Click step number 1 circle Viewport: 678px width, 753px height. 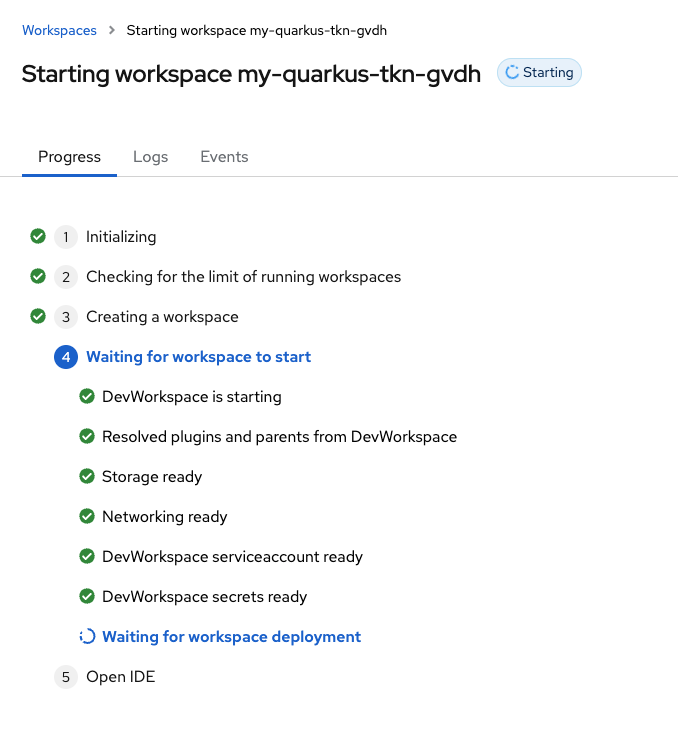[x=66, y=237]
